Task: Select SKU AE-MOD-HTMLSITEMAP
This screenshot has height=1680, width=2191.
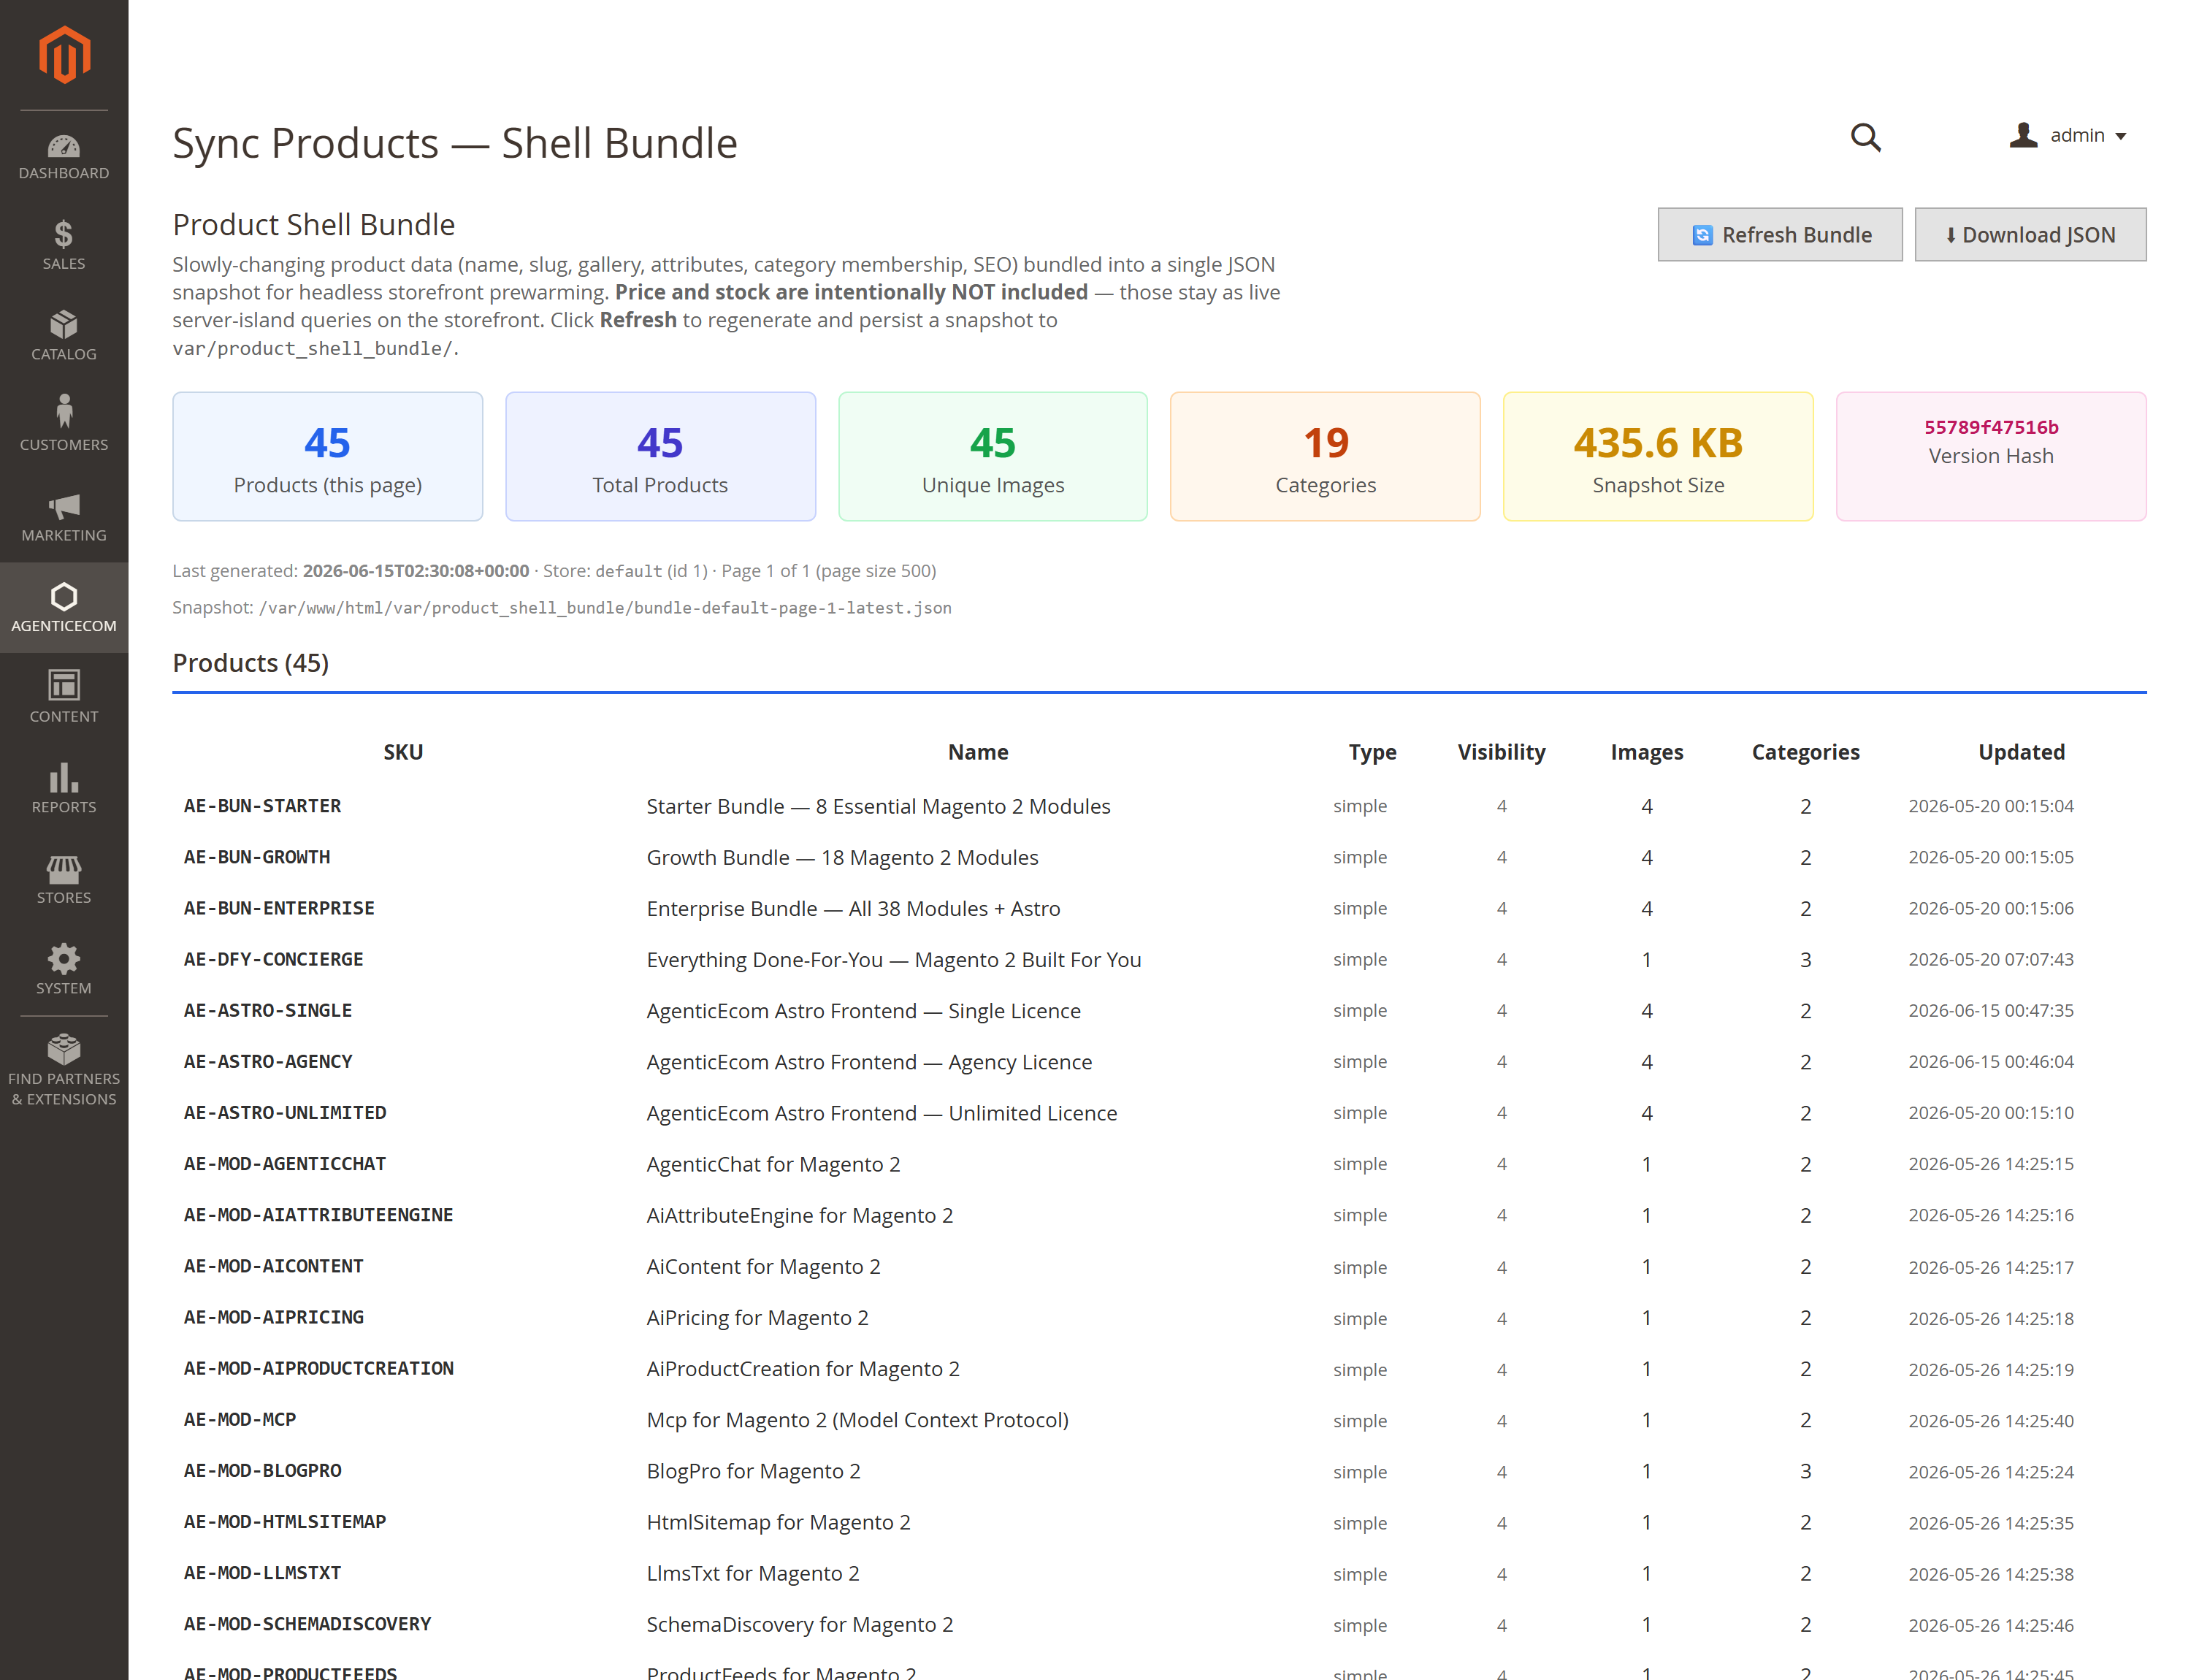Action: pyautogui.click(x=284, y=1521)
